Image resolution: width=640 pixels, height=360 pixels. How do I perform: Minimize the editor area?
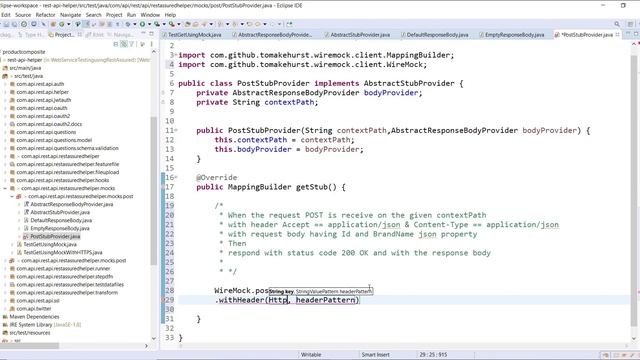(628, 34)
